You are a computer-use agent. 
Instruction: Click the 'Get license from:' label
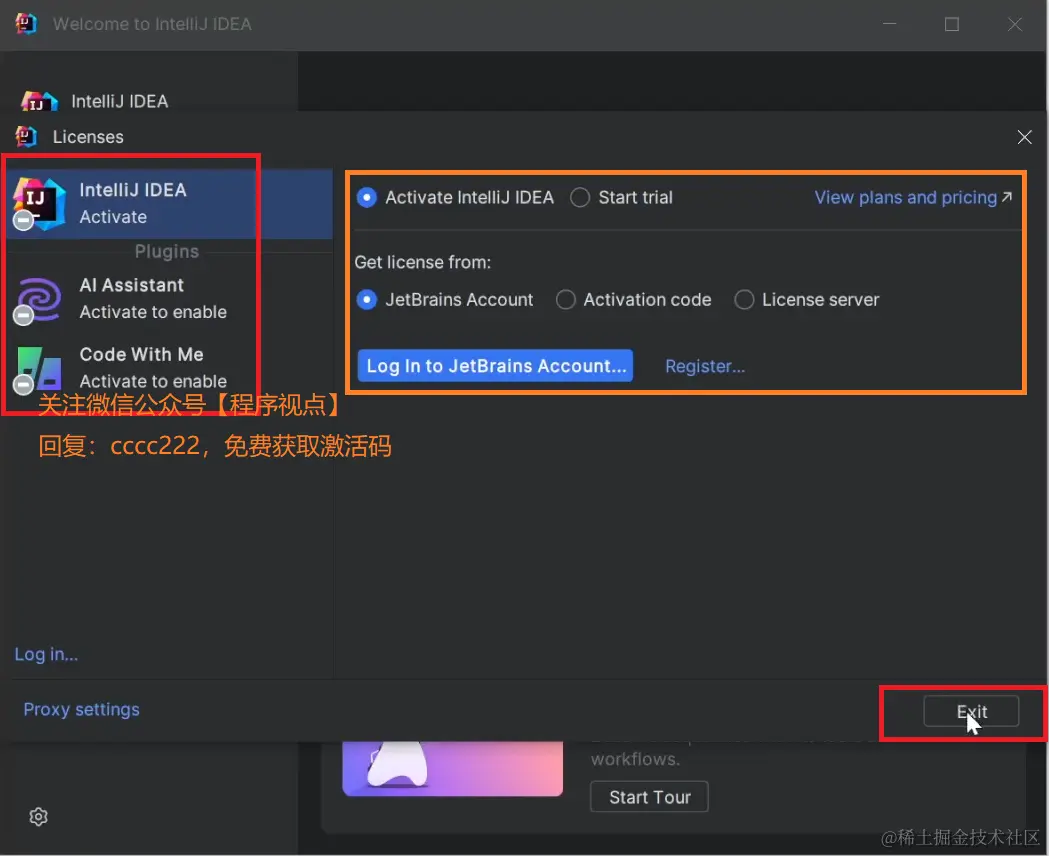coord(422,262)
